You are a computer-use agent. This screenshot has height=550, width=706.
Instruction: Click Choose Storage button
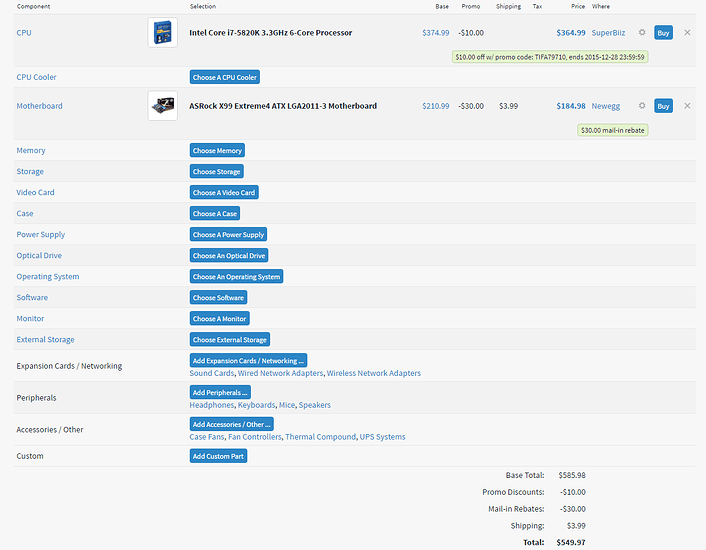pyautogui.click(x=217, y=171)
